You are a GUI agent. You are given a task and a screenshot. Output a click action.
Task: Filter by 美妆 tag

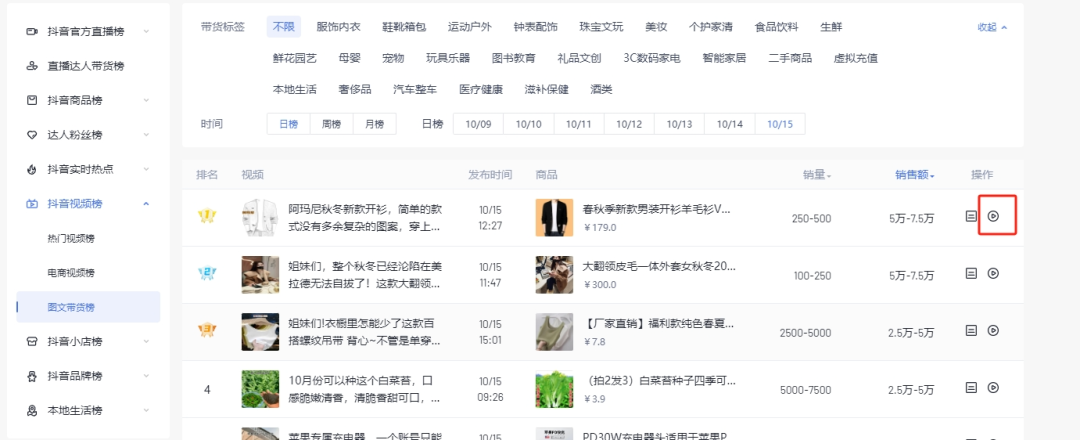click(656, 28)
